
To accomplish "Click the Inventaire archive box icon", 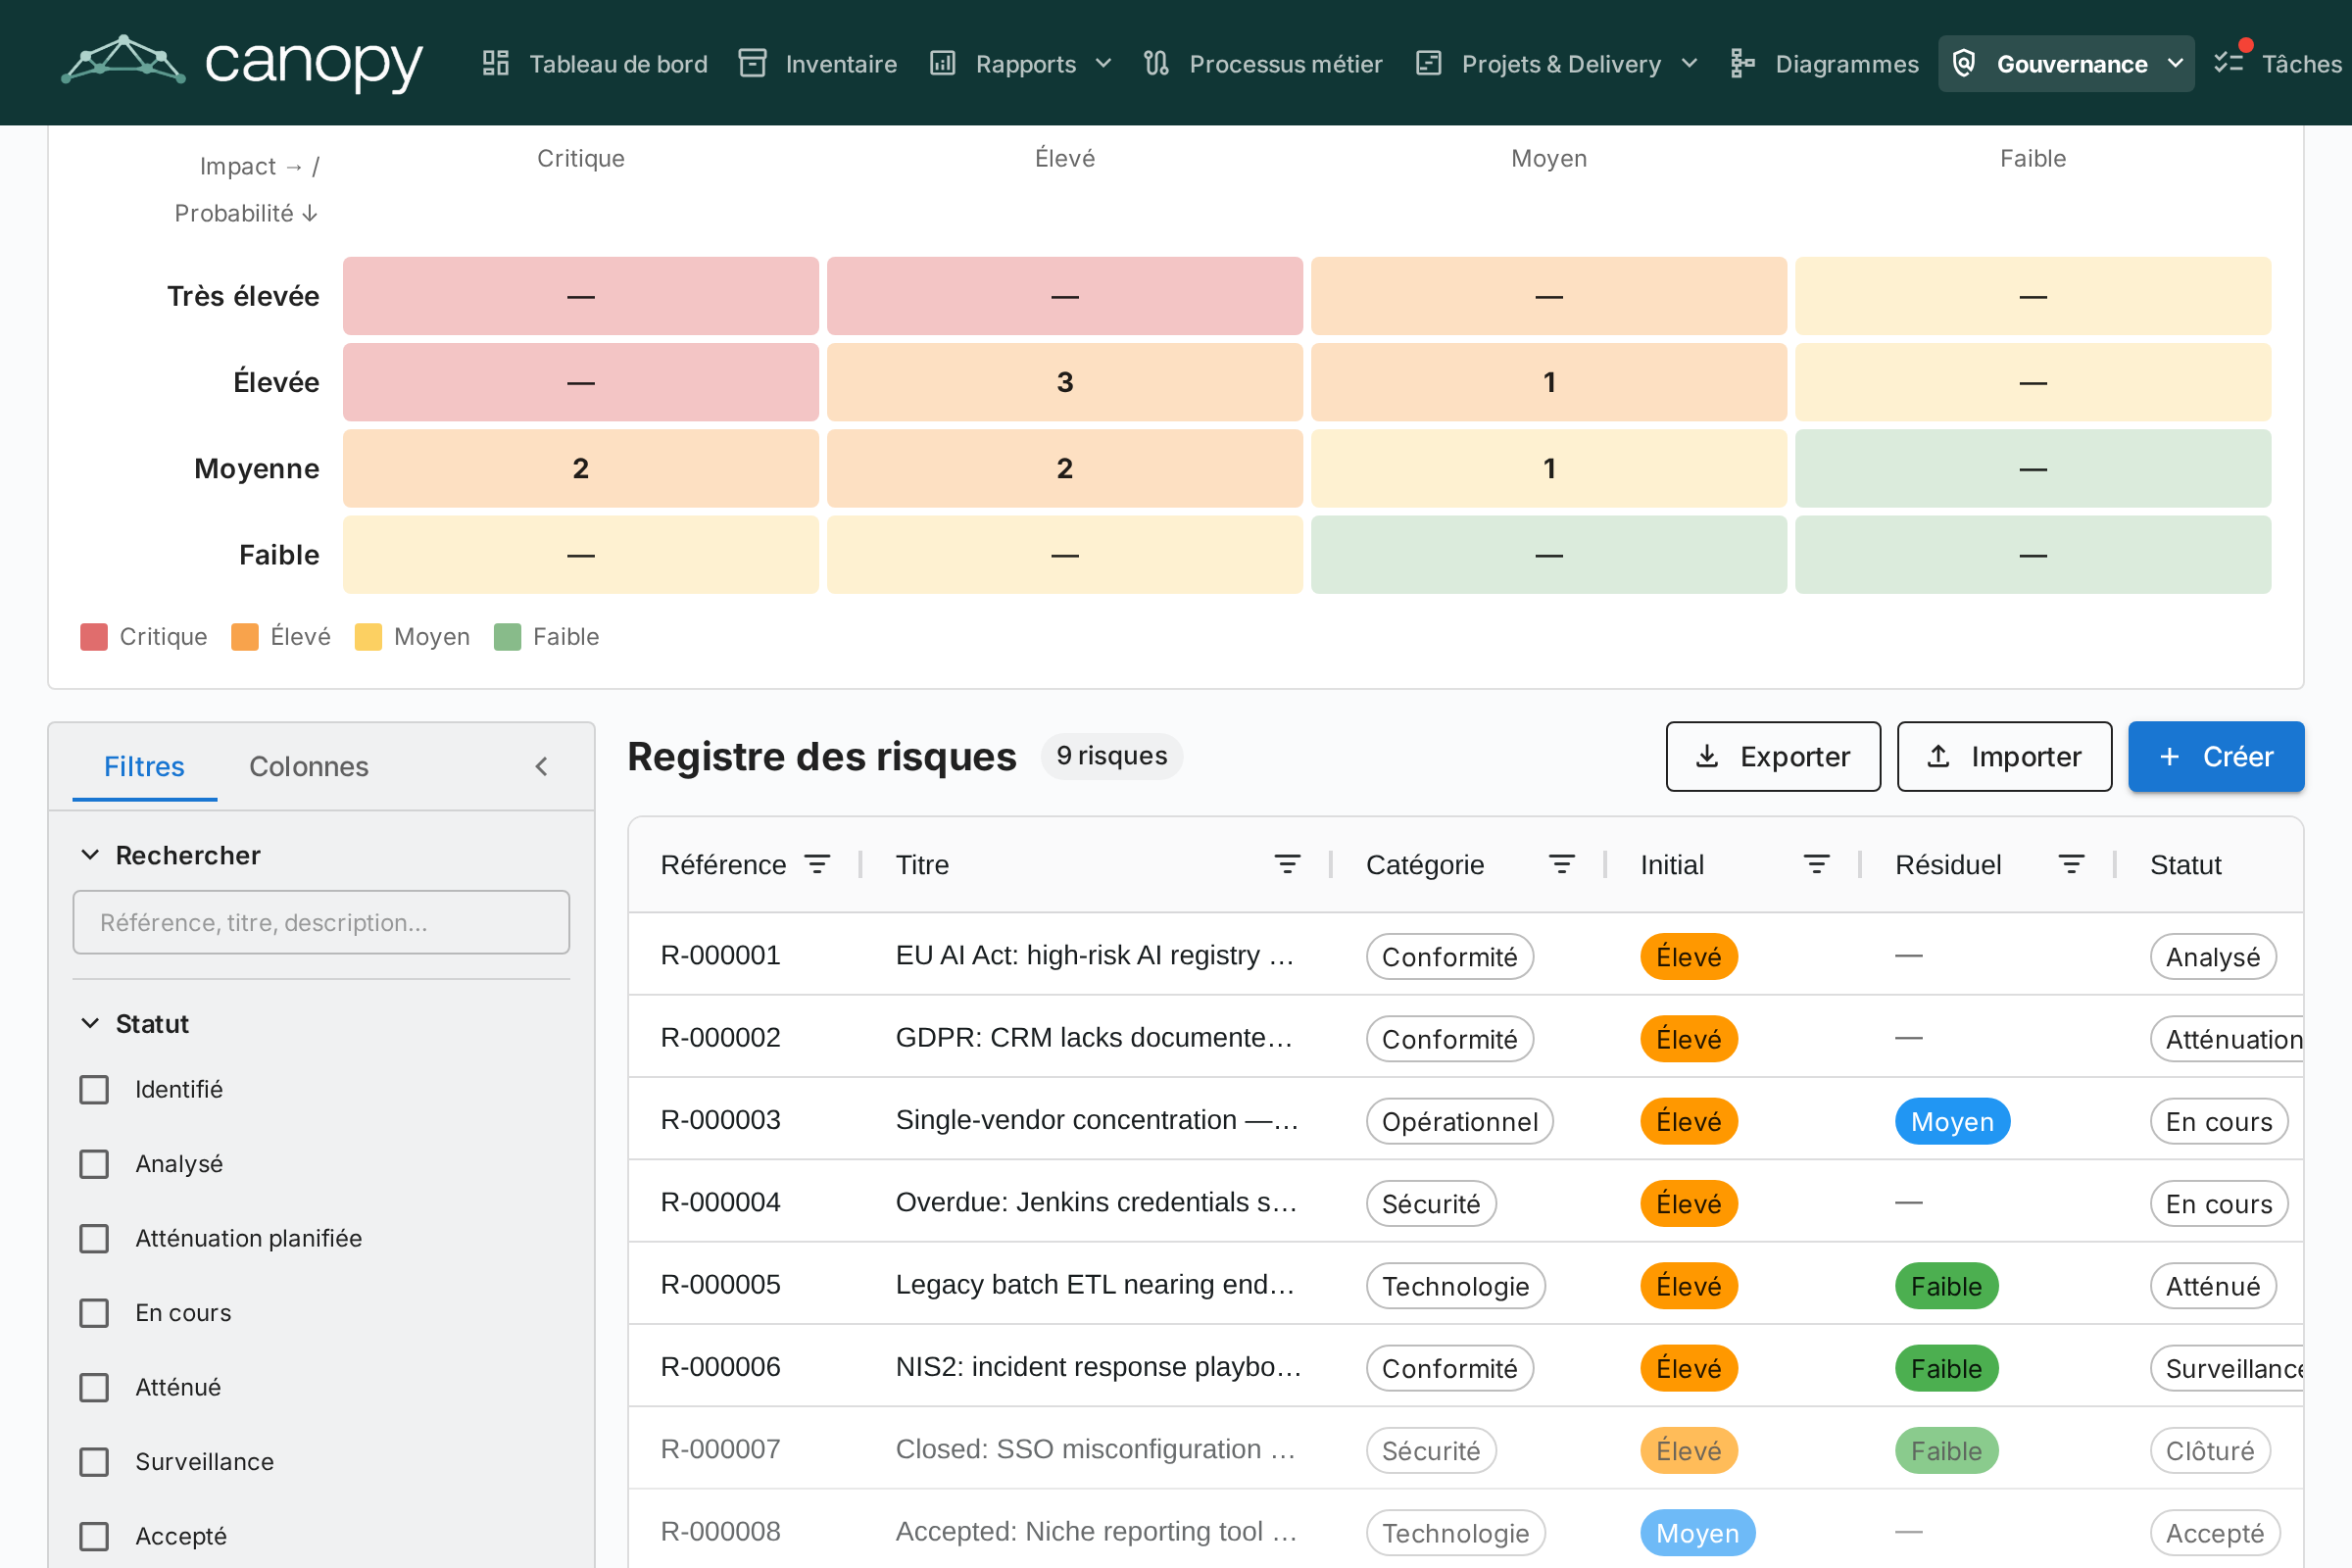I will tap(752, 64).
